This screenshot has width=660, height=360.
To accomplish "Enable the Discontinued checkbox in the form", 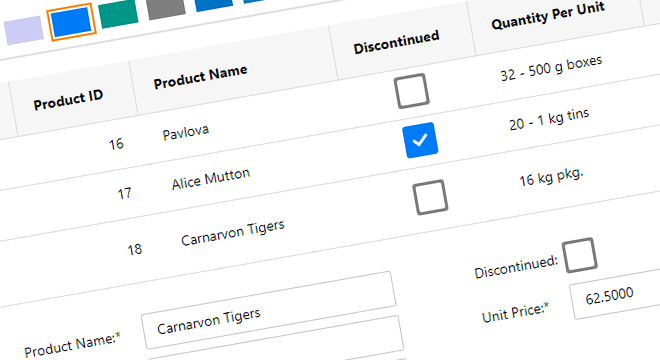I will tap(580, 255).
